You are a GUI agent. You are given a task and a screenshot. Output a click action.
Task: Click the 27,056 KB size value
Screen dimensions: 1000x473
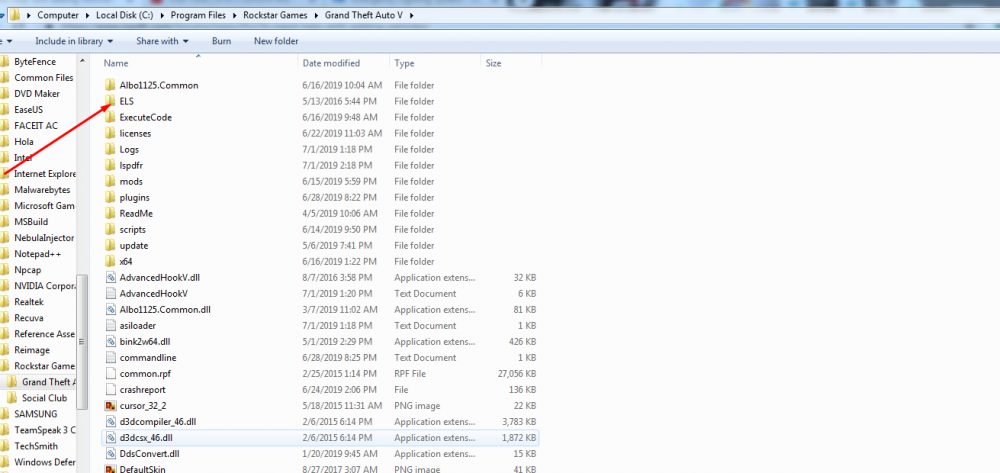[517, 374]
